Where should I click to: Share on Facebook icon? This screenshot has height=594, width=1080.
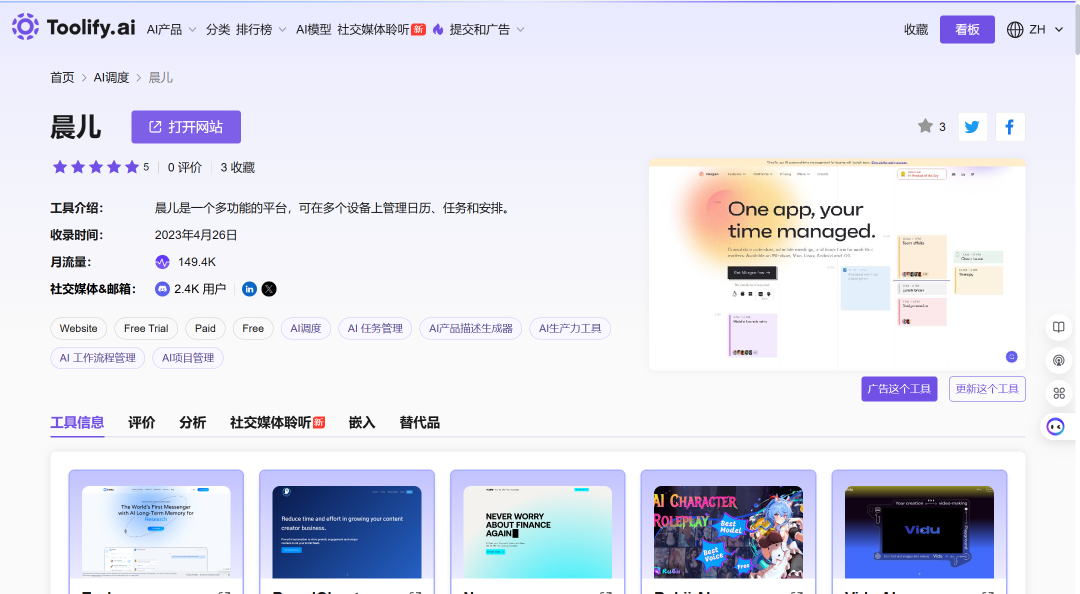(1010, 127)
